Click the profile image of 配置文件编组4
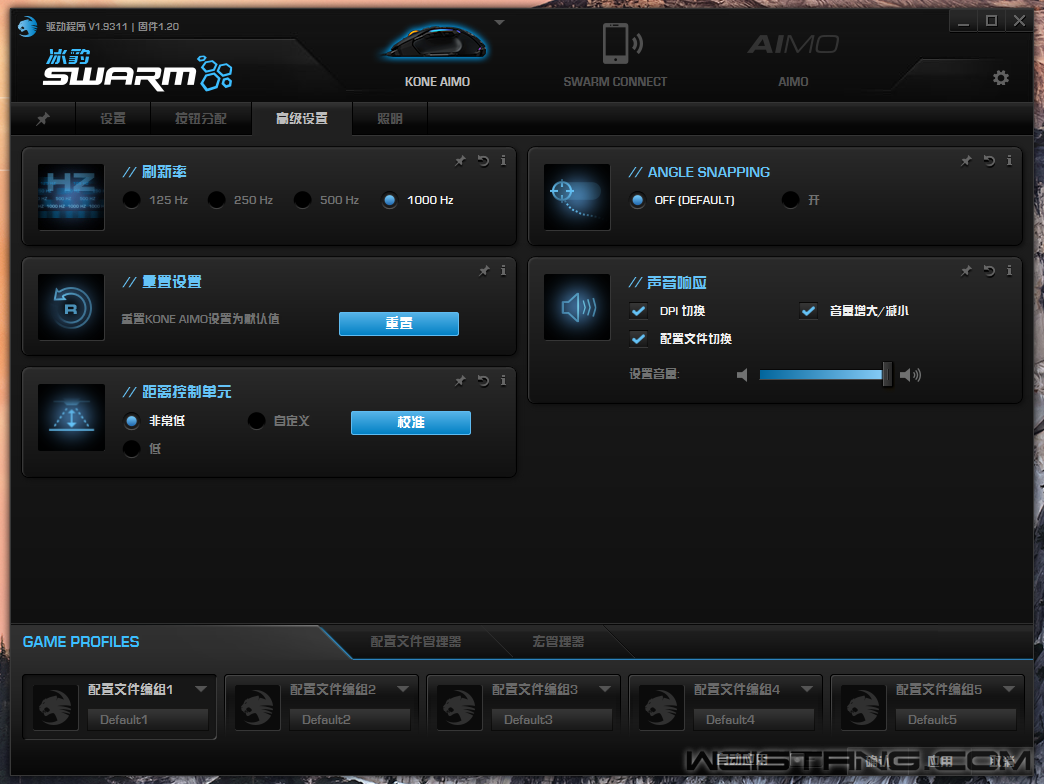Image resolution: width=1044 pixels, height=784 pixels. pos(661,707)
